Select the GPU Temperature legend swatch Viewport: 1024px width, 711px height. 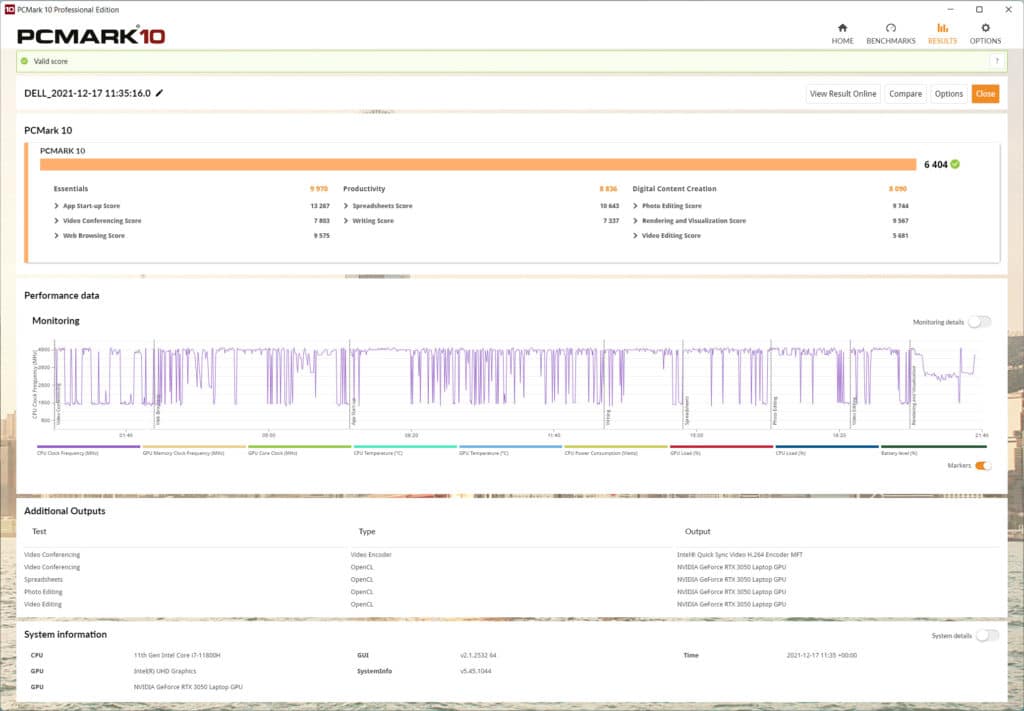511,447
